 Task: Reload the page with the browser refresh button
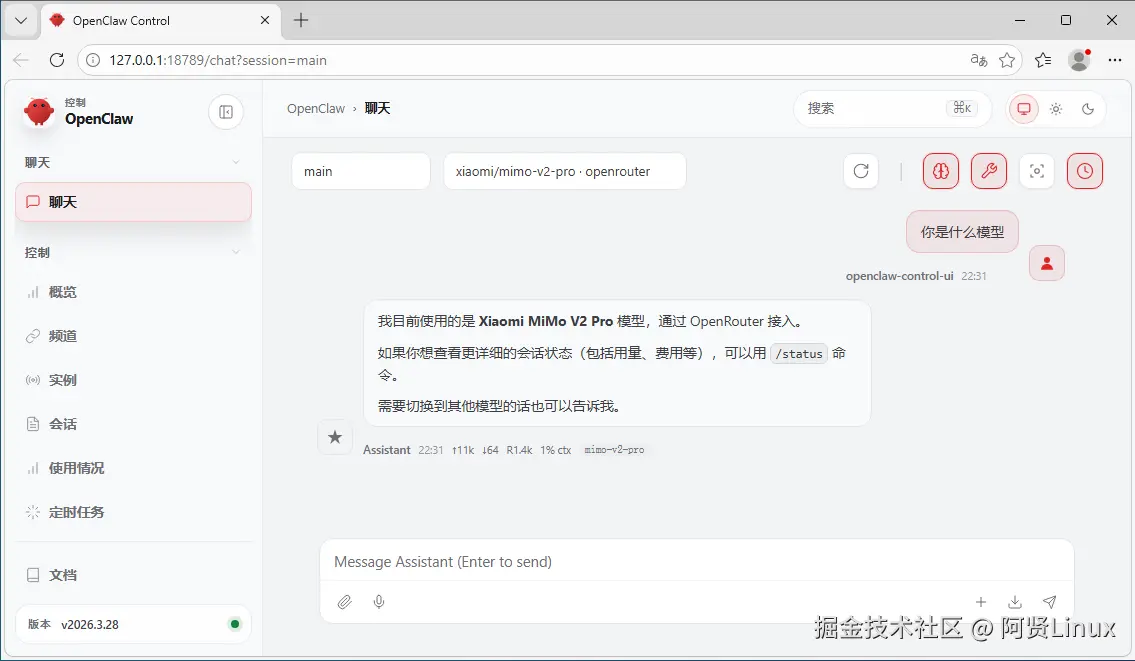click(x=56, y=60)
